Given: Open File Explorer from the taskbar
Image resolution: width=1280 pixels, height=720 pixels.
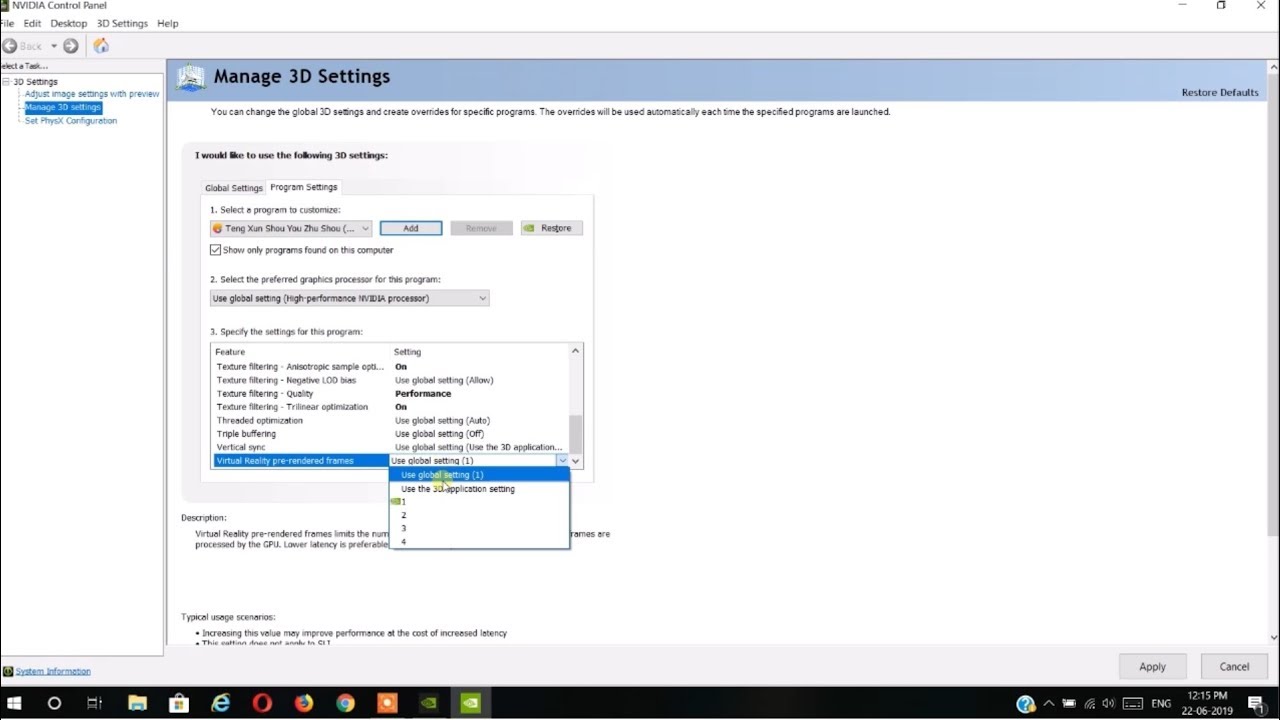Looking at the screenshot, I should tap(137, 703).
